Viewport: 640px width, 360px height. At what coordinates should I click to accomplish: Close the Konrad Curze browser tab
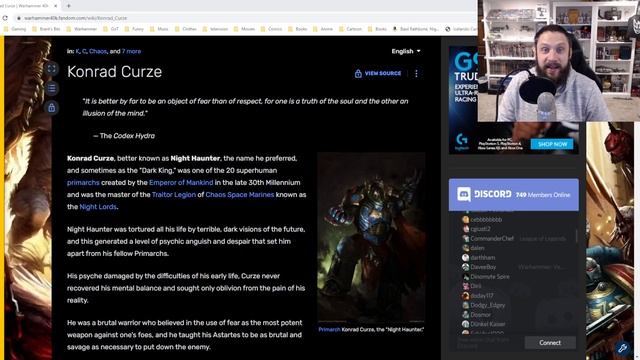click(56, 6)
